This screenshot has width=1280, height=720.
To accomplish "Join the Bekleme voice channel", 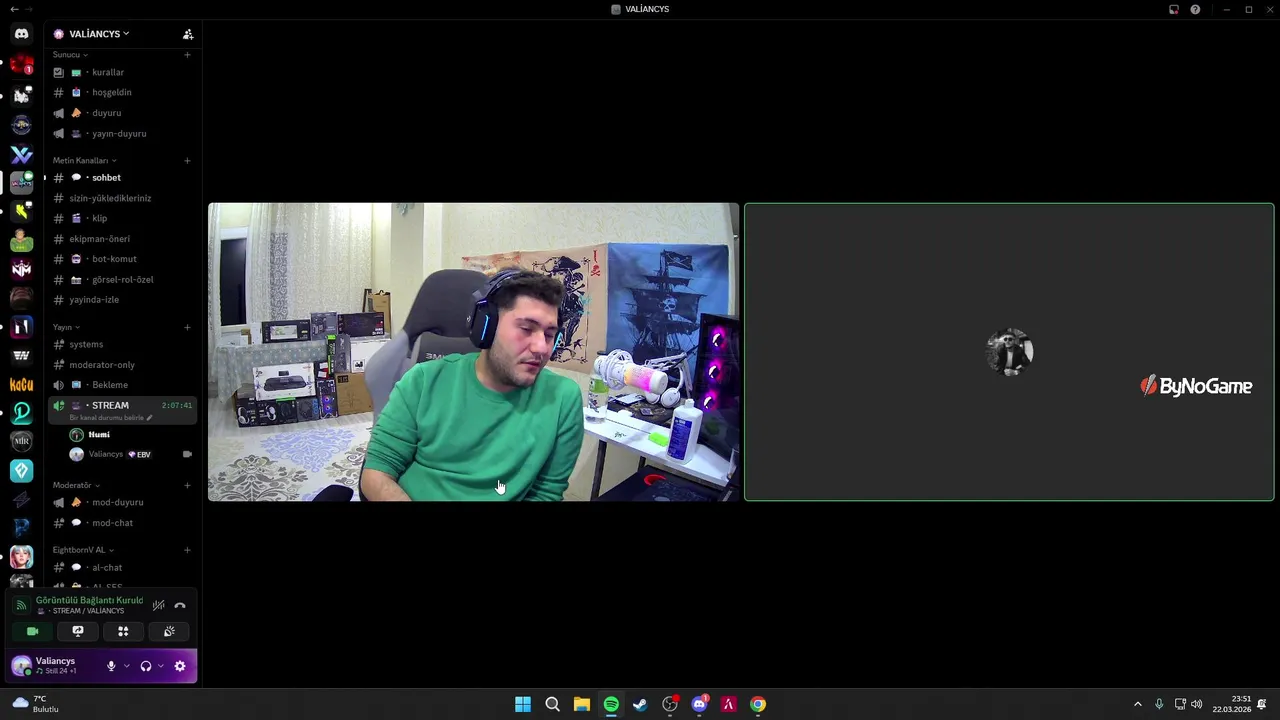I will point(122,385).
